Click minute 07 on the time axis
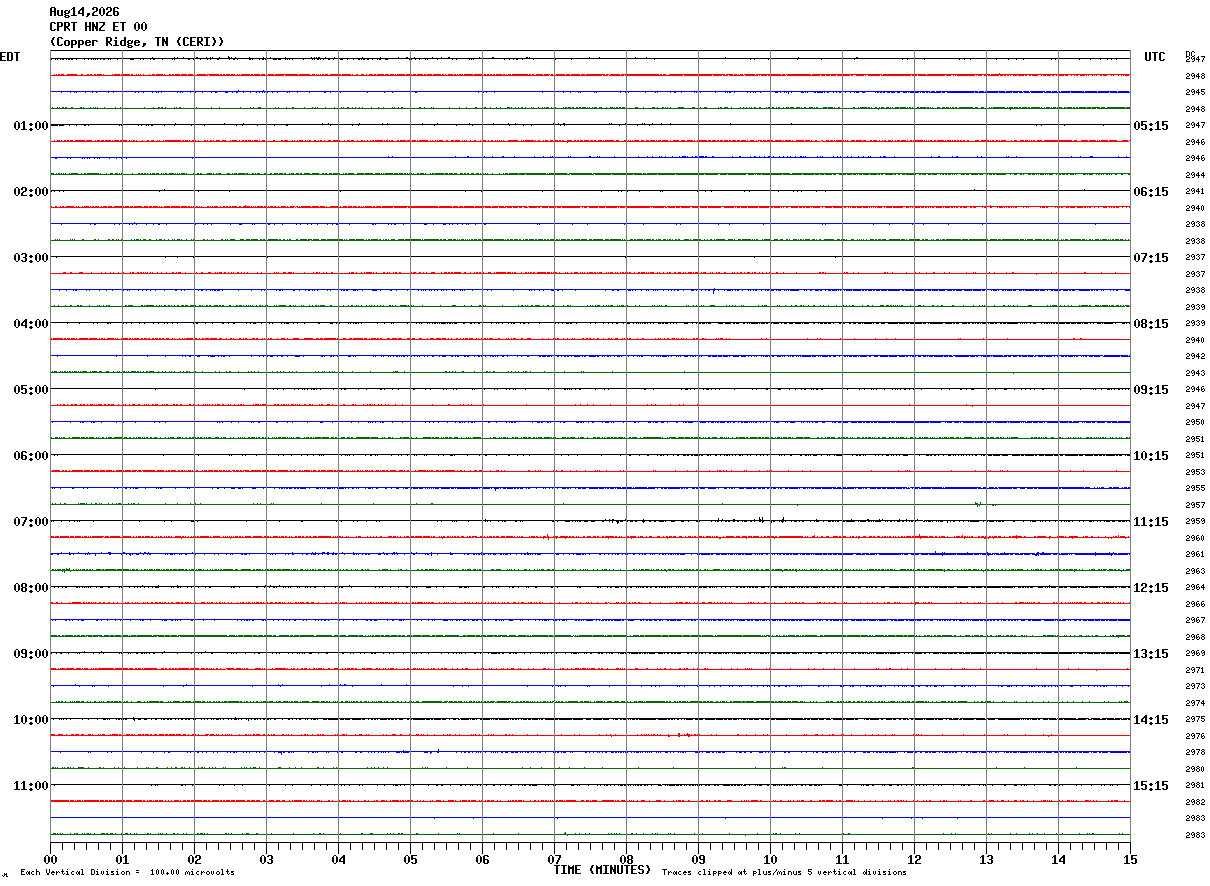The height and width of the screenshot is (886, 1210). coord(554,859)
